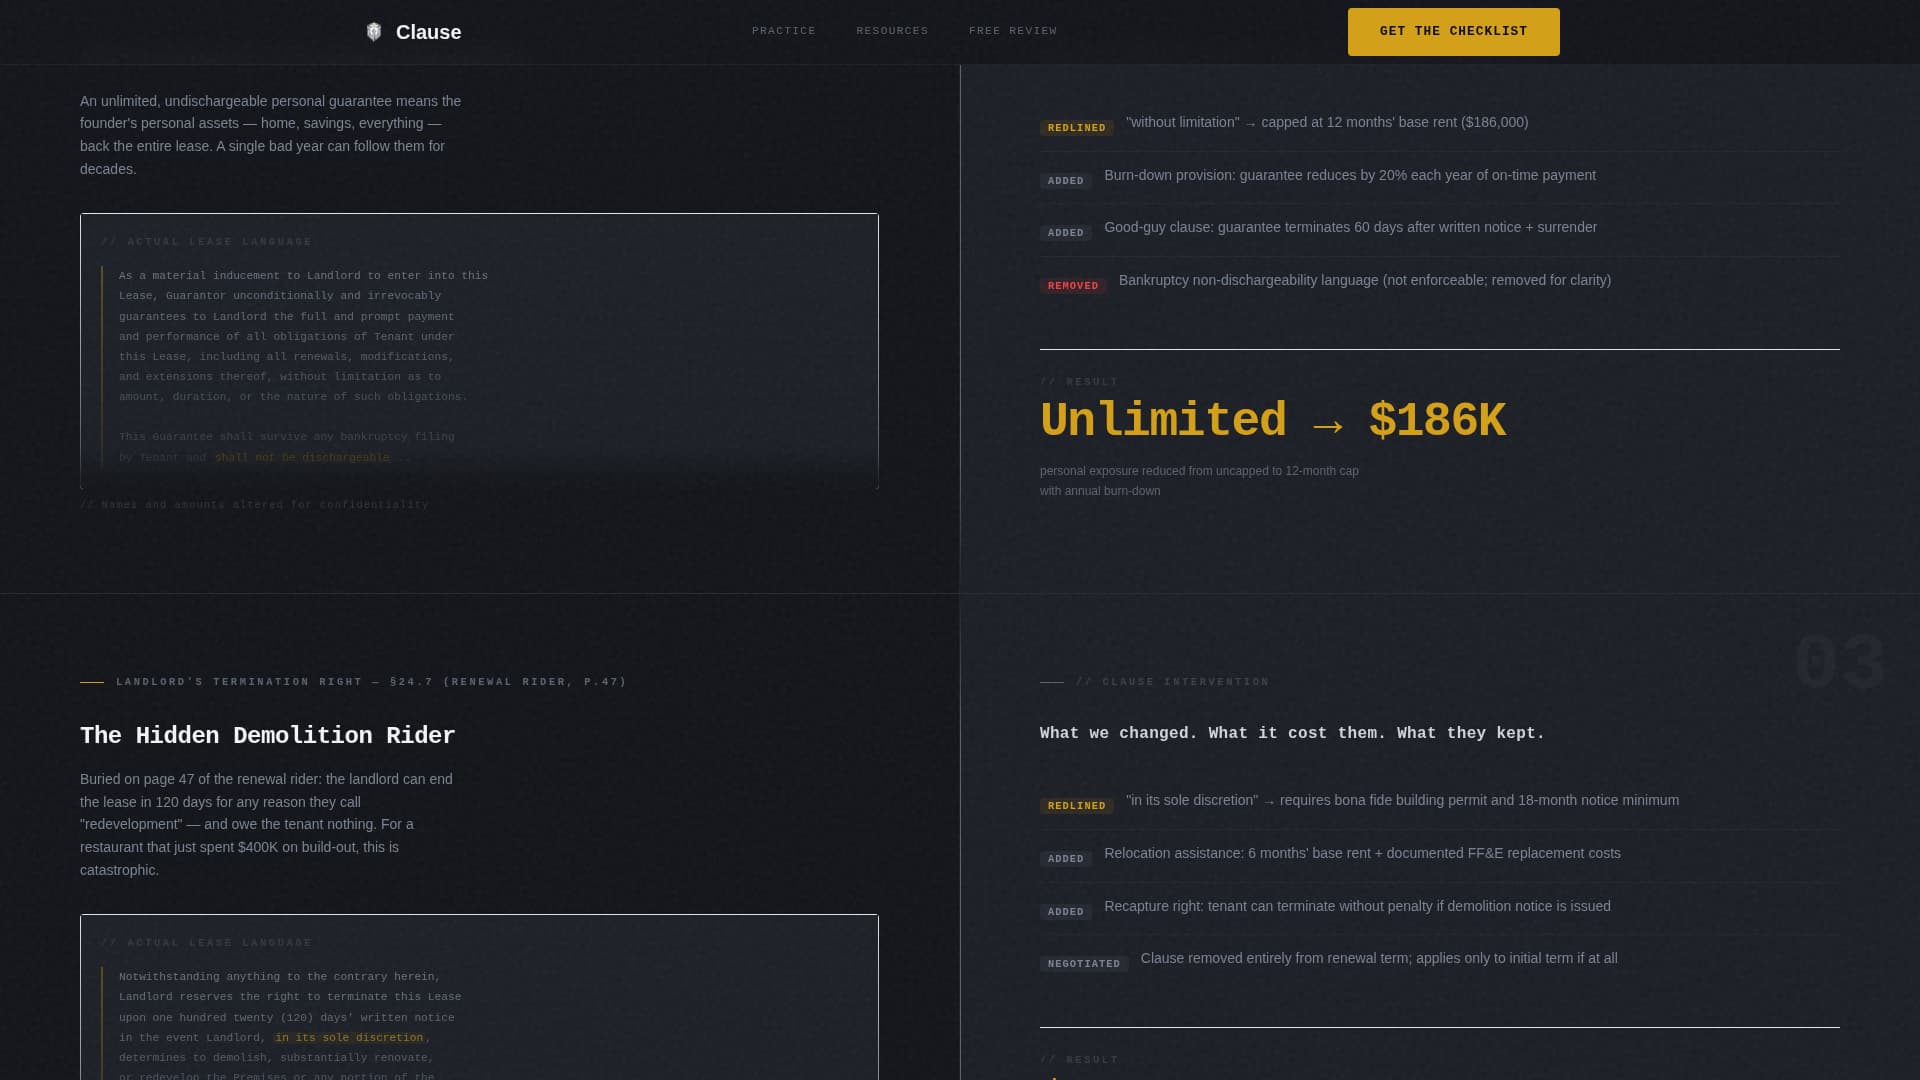
Task: Click the Clause shield logo icon
Action: coord(373,31)
